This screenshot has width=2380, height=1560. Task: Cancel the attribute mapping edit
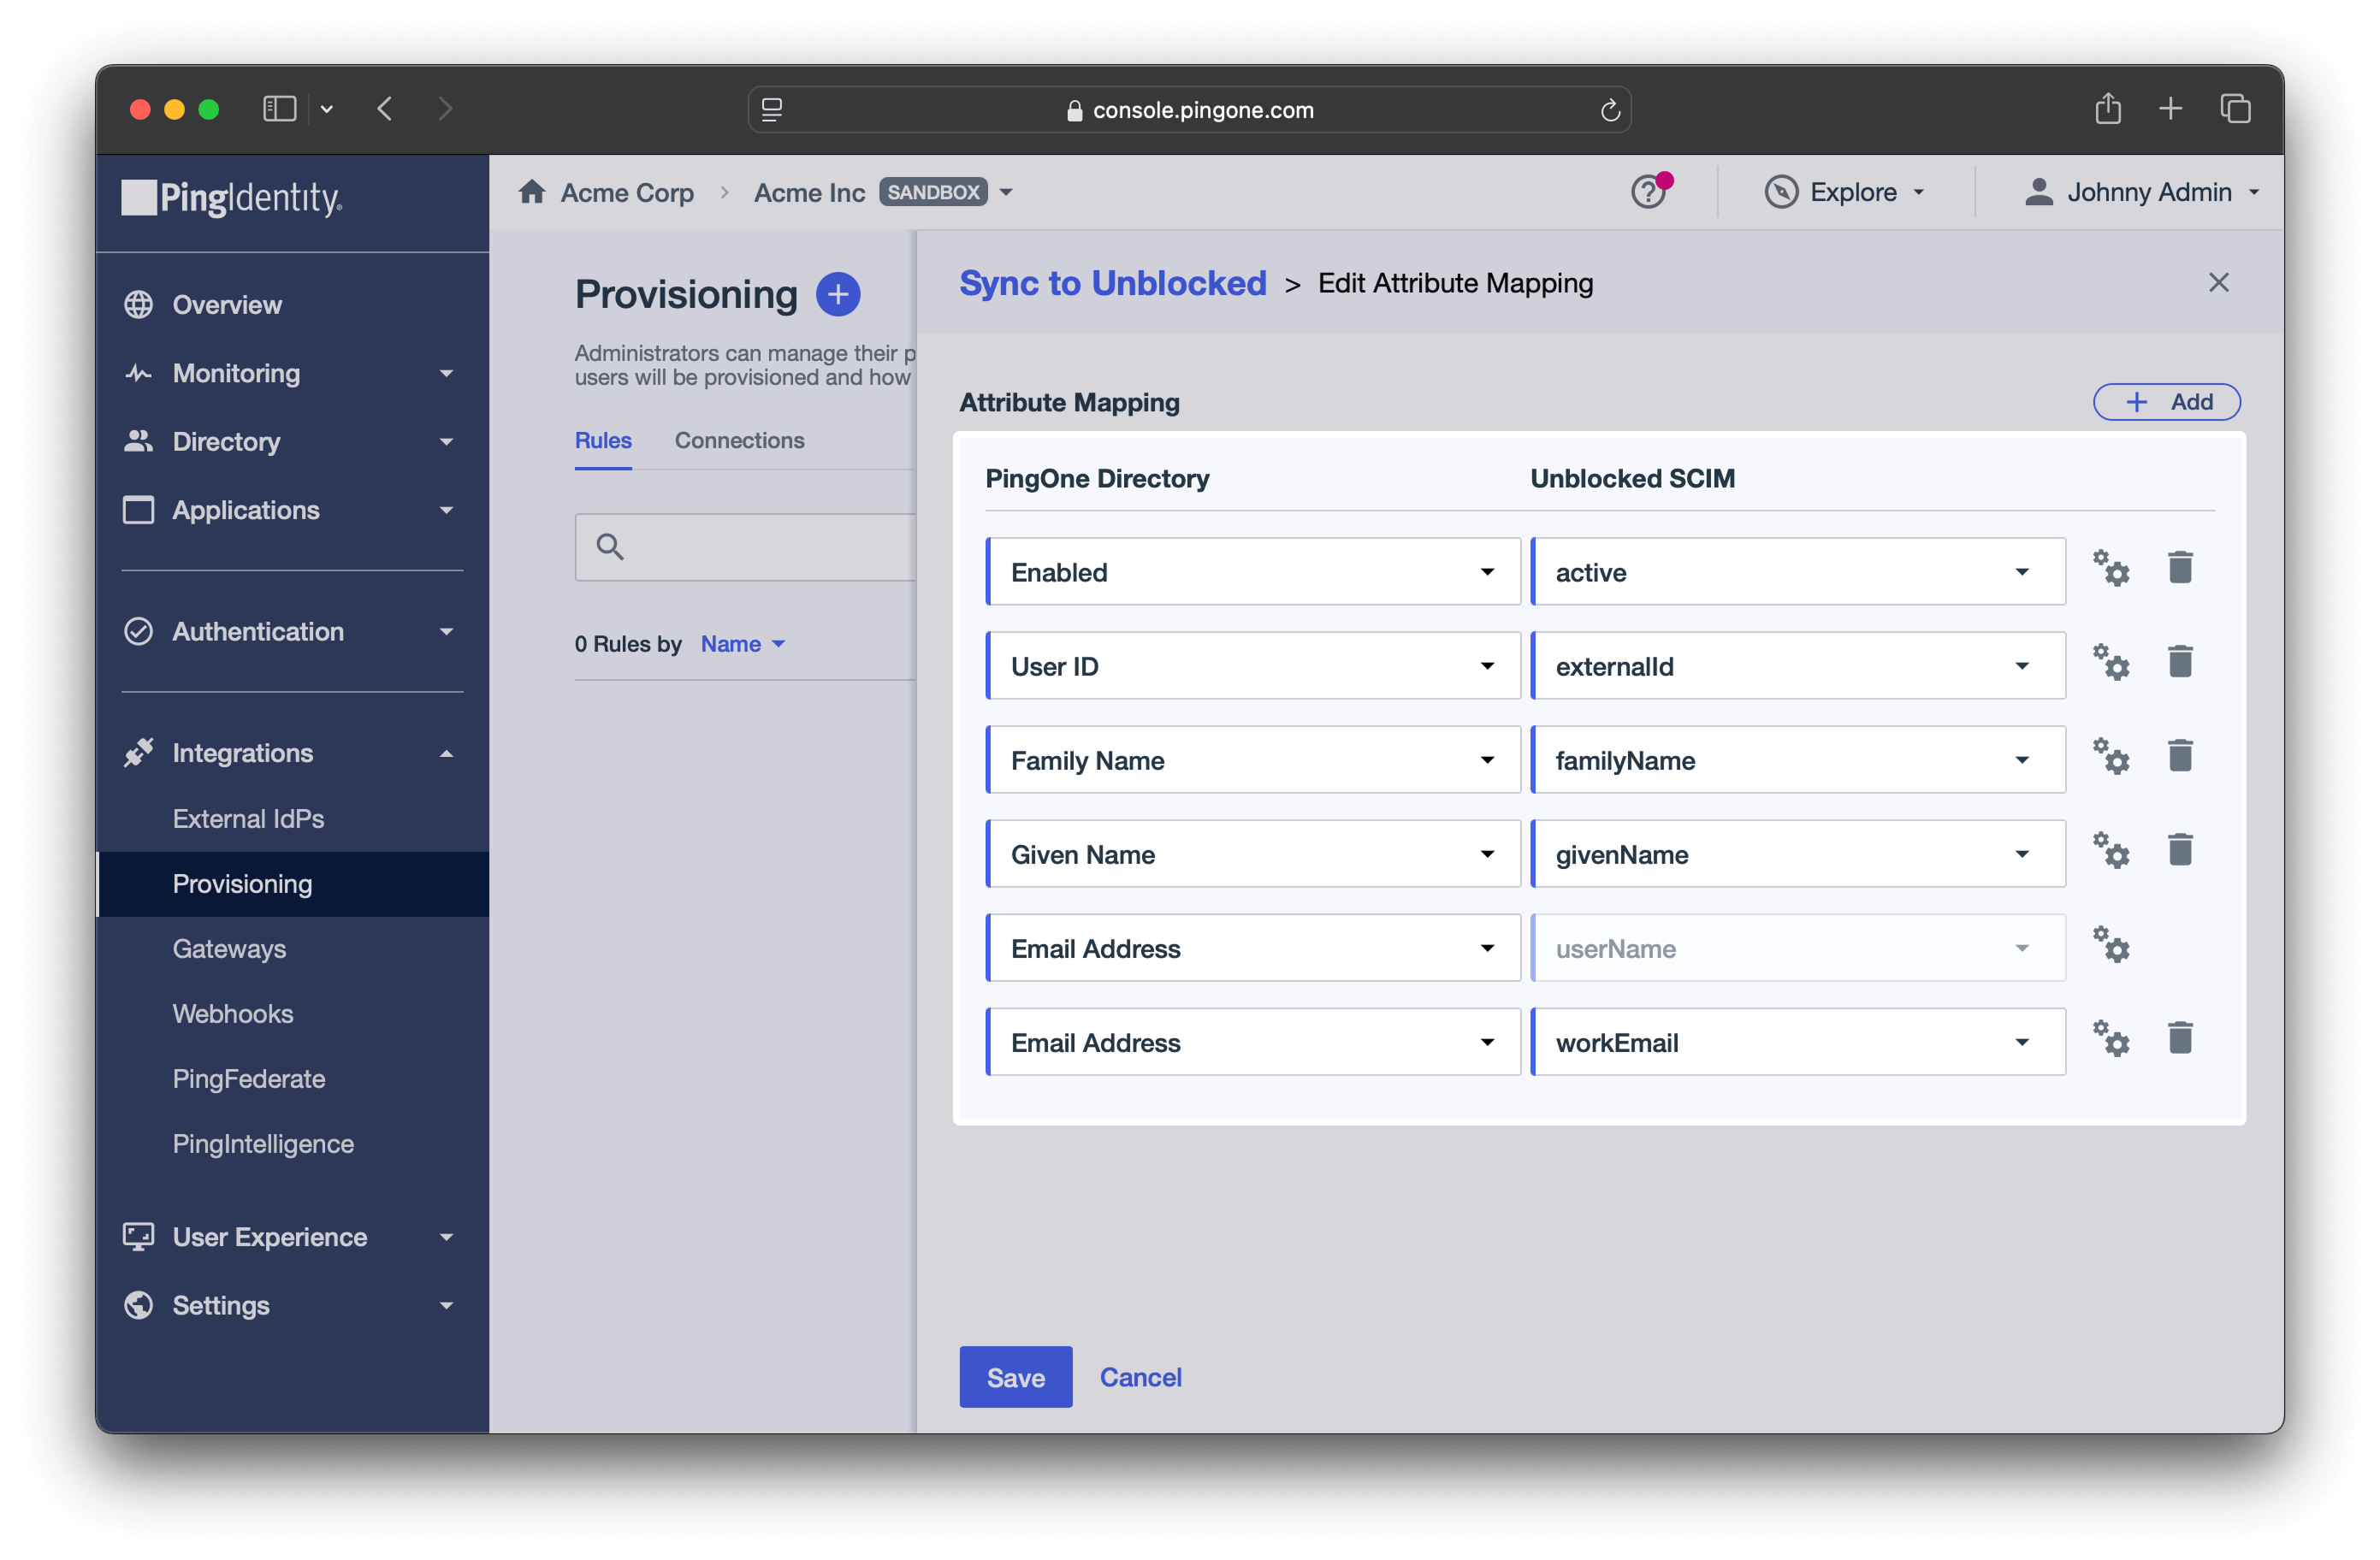click(1140, 1377)
